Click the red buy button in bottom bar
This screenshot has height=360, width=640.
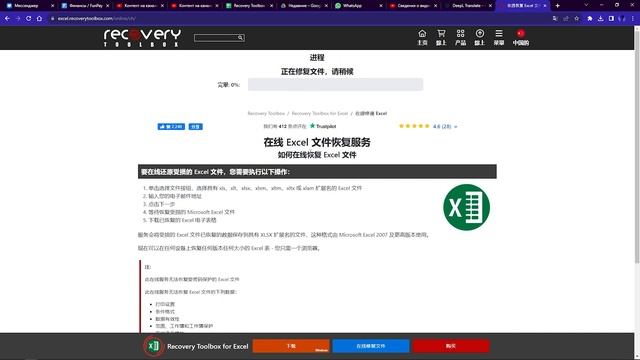[x=451, y=346]
